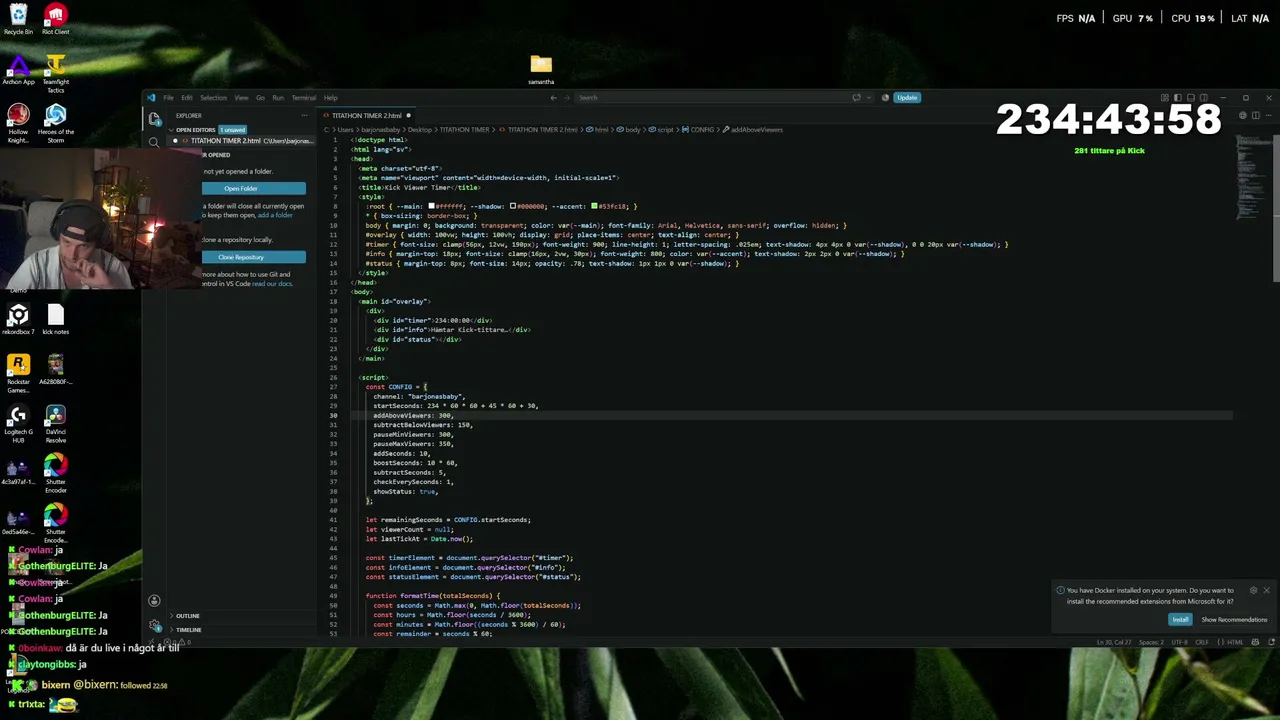Launch Heroes of the Storm shortcut

[55, 123]
